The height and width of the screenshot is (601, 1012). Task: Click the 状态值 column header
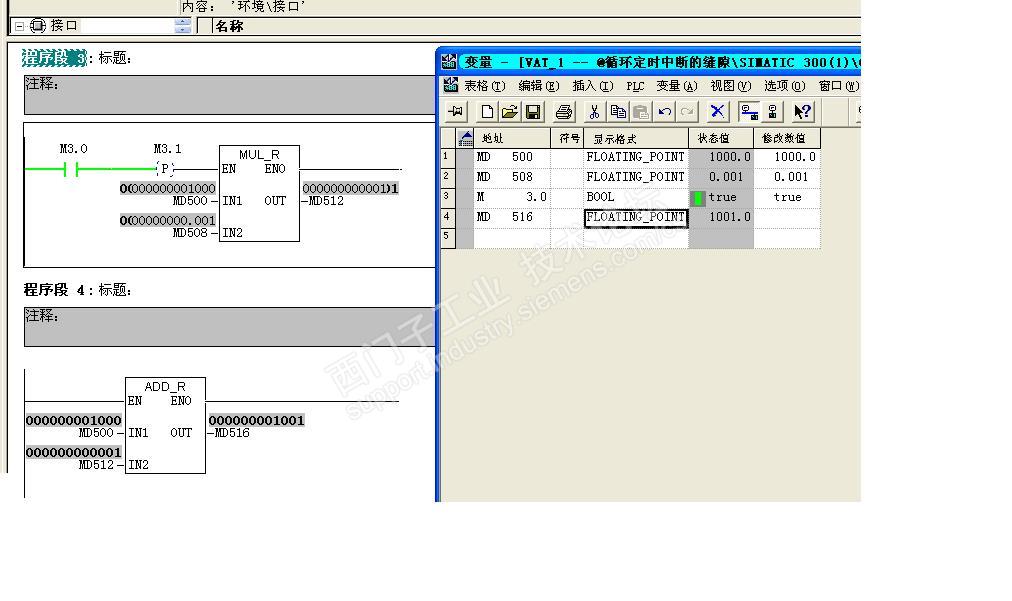tap(721, 138)
